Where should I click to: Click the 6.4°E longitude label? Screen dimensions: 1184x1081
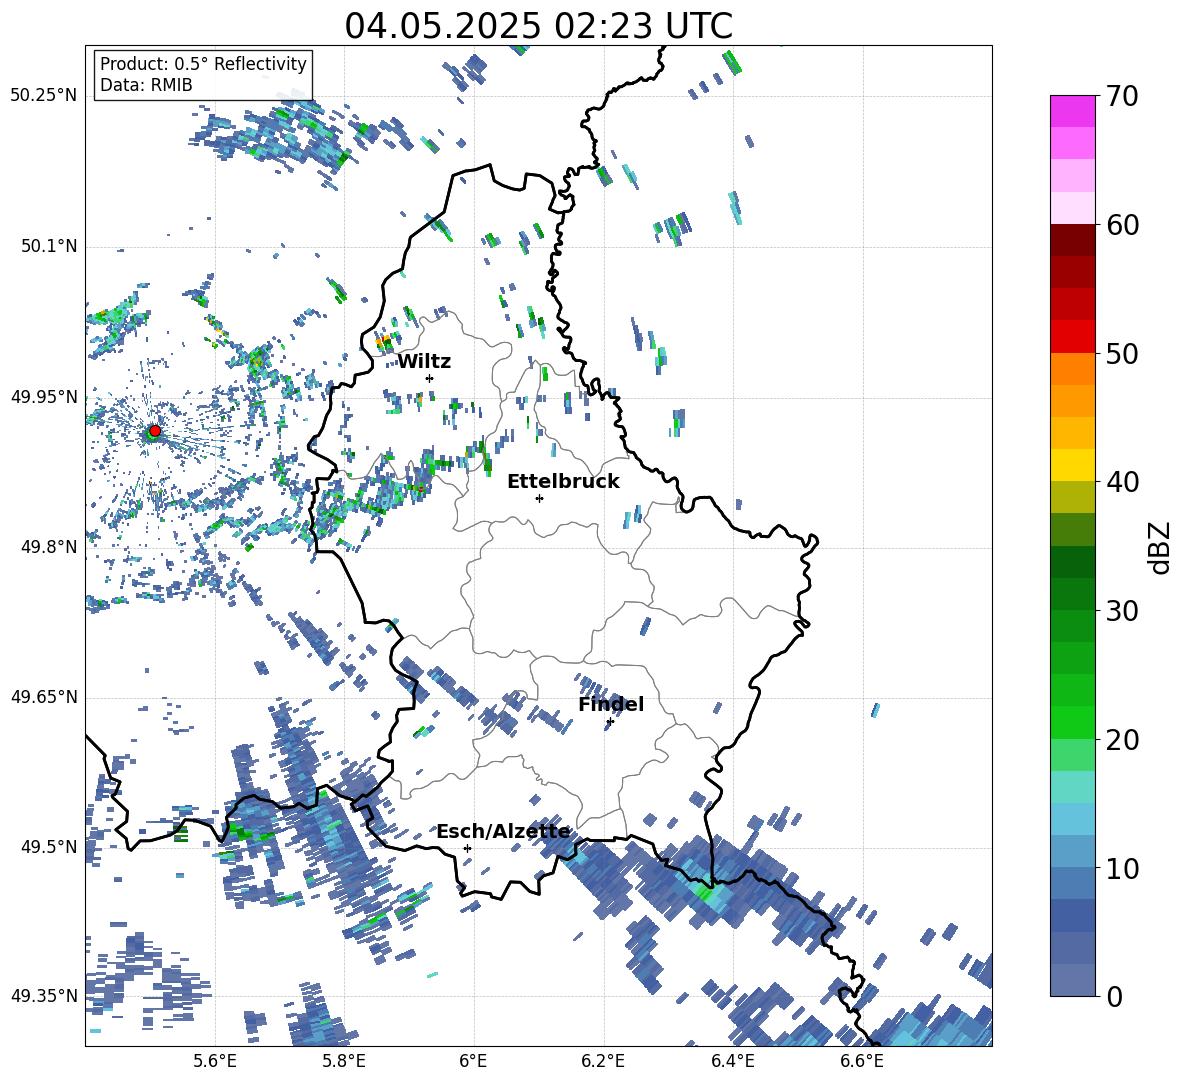point(732,1061)
